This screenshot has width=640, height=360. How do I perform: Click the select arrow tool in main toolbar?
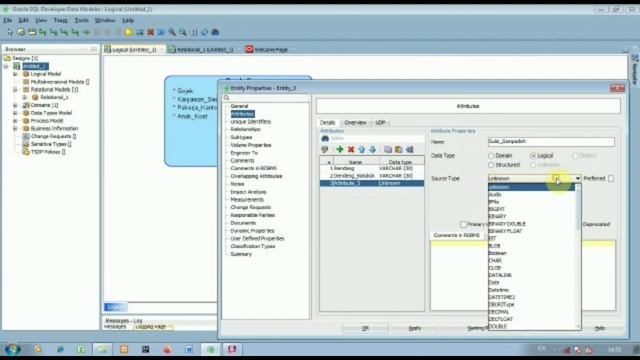(10, 32)
